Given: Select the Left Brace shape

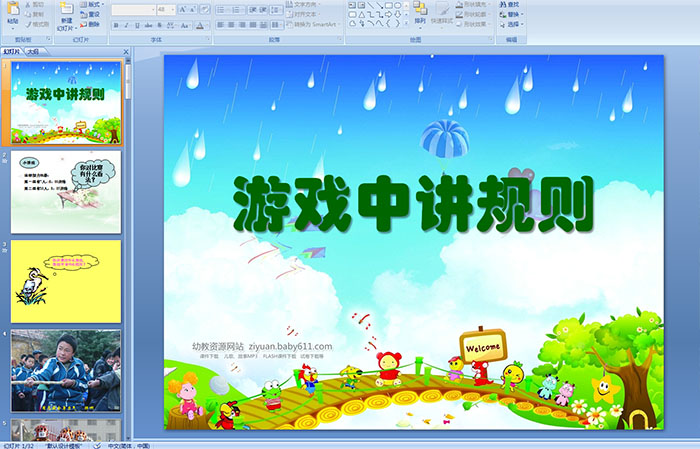Looking at the screenshot, I should (388, 24).
